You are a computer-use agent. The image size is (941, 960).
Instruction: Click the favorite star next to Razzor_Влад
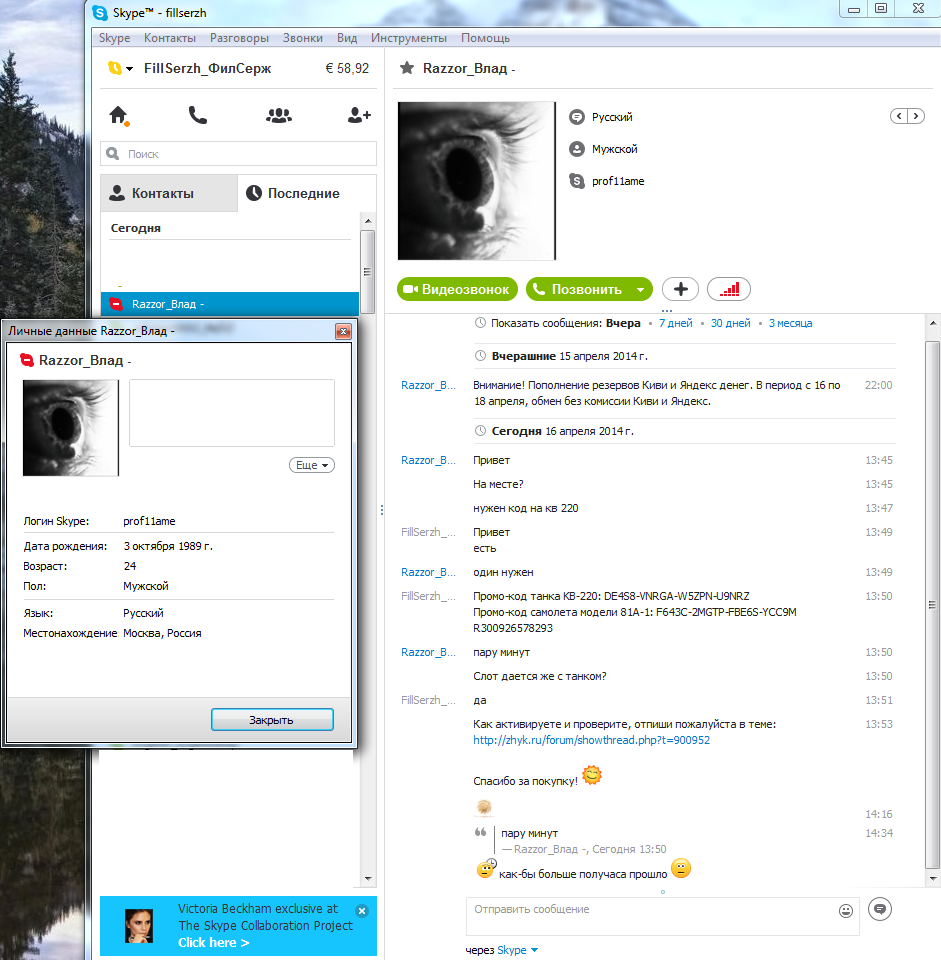click(x=407, y=68)
